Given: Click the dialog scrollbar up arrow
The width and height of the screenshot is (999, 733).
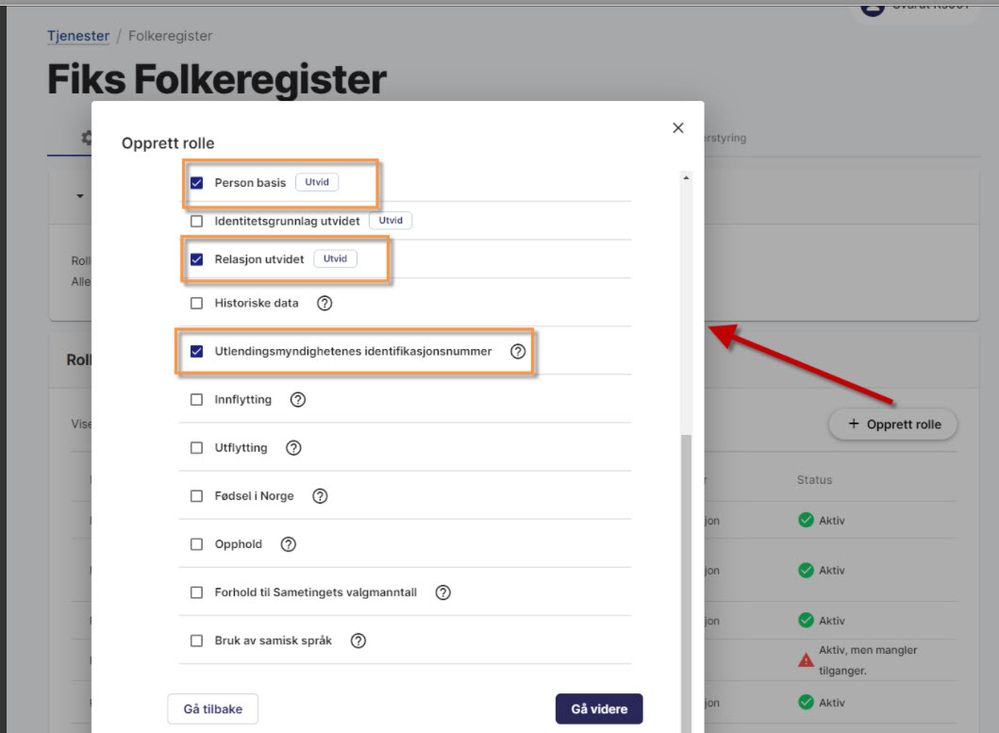Looking at the screenshot, I should coord(686,178).
